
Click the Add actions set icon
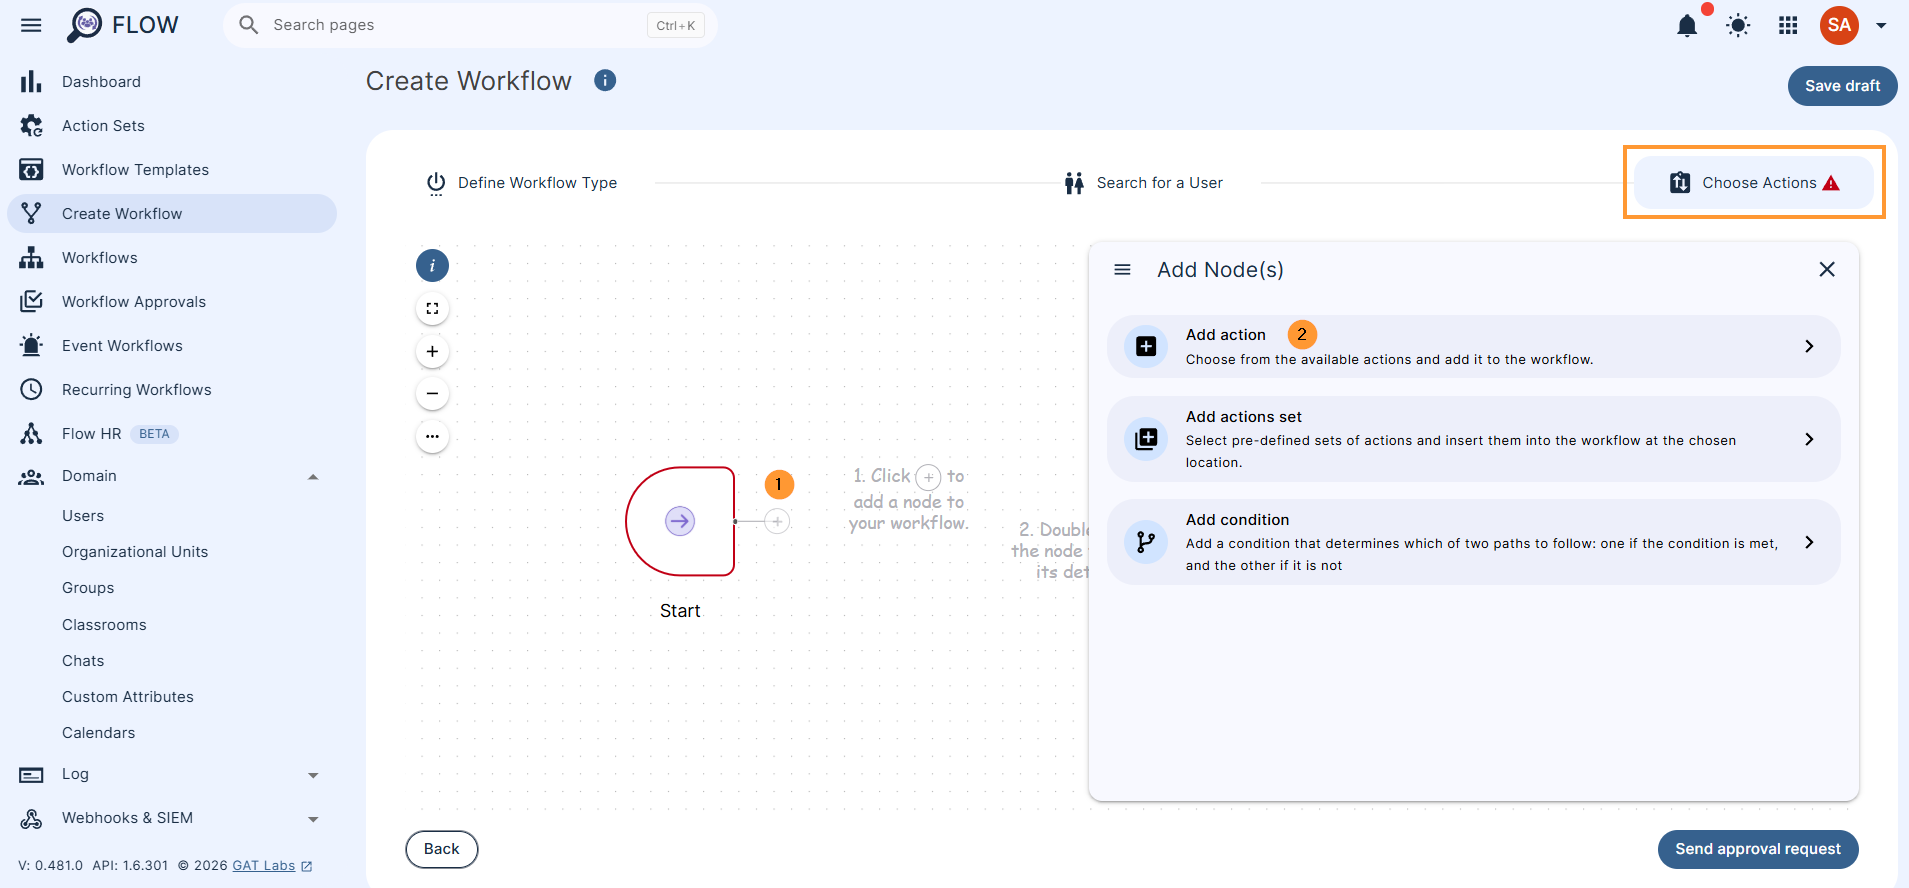[1146, 439]
